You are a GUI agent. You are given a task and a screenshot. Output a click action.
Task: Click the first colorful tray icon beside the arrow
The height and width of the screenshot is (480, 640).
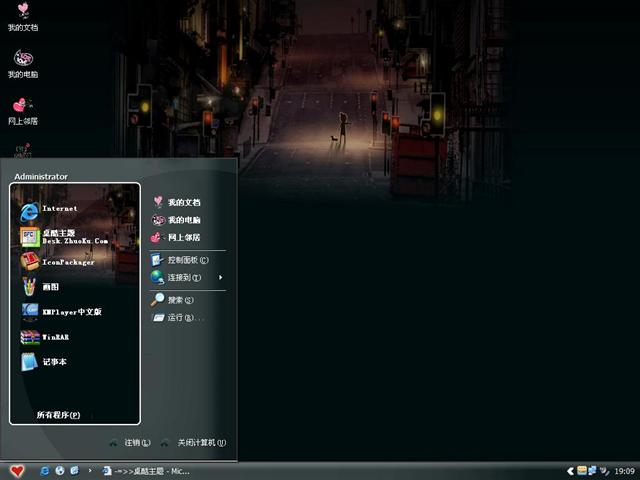click(582, 471)
